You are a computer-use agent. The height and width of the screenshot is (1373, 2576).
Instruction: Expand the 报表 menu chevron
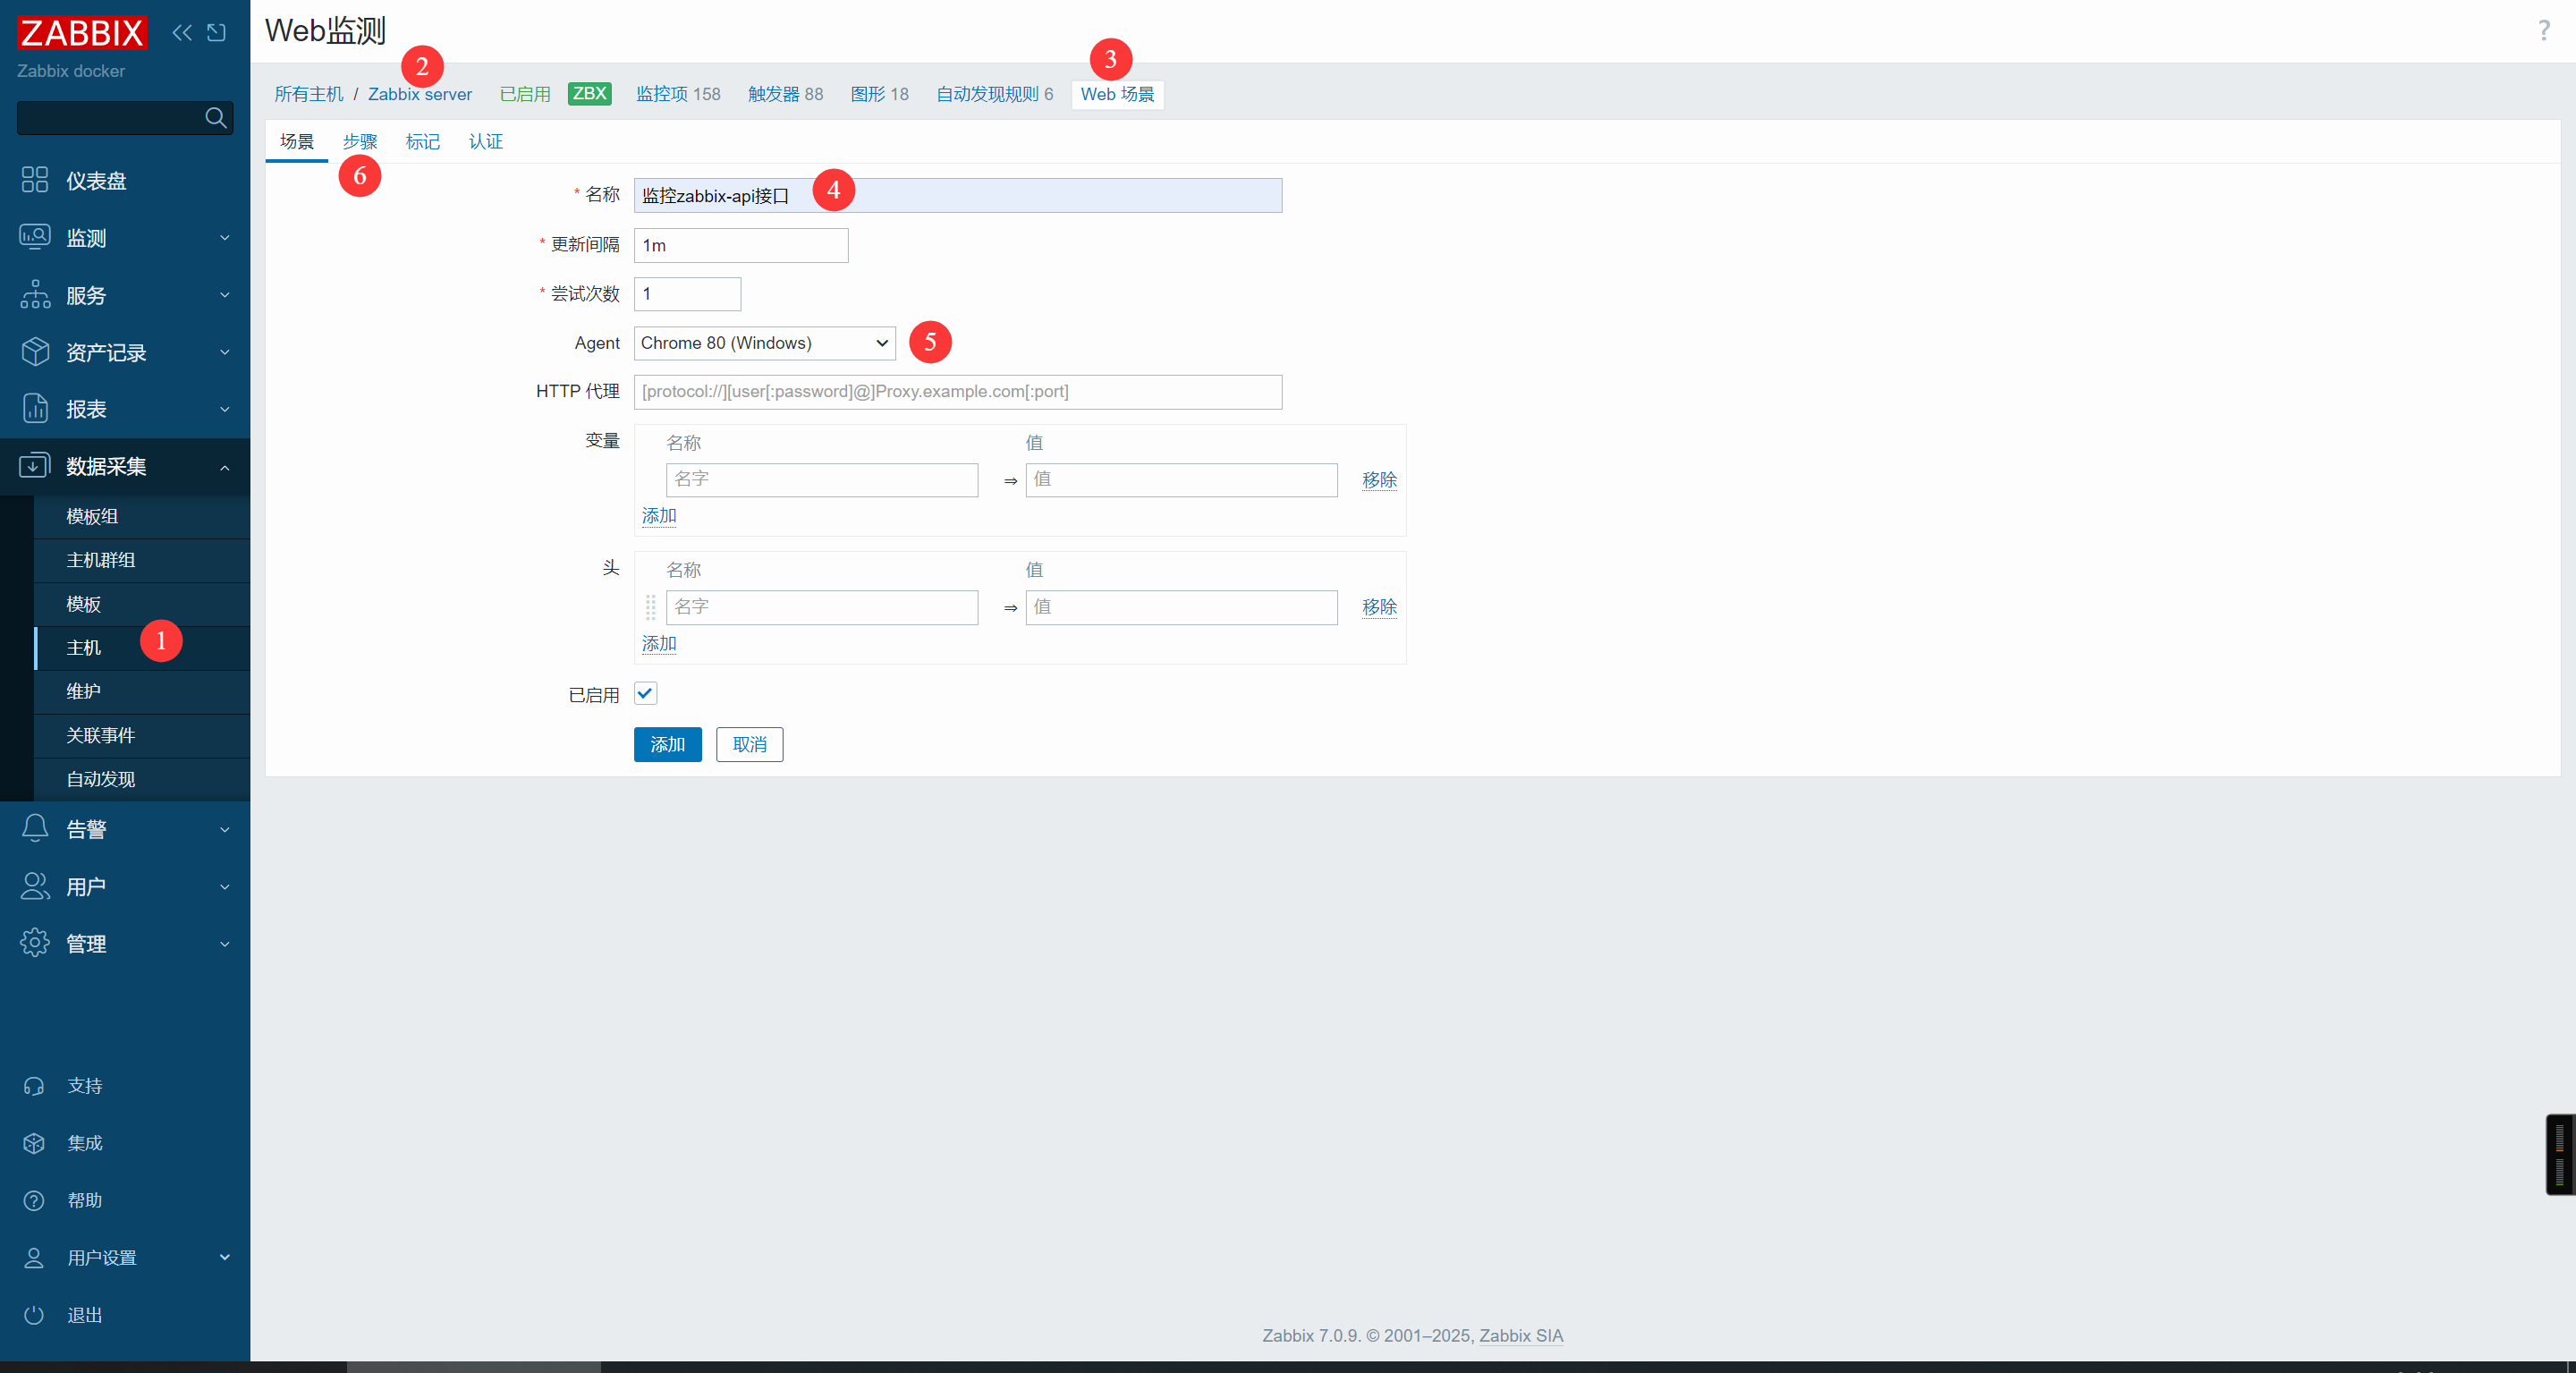coord(225,409)
